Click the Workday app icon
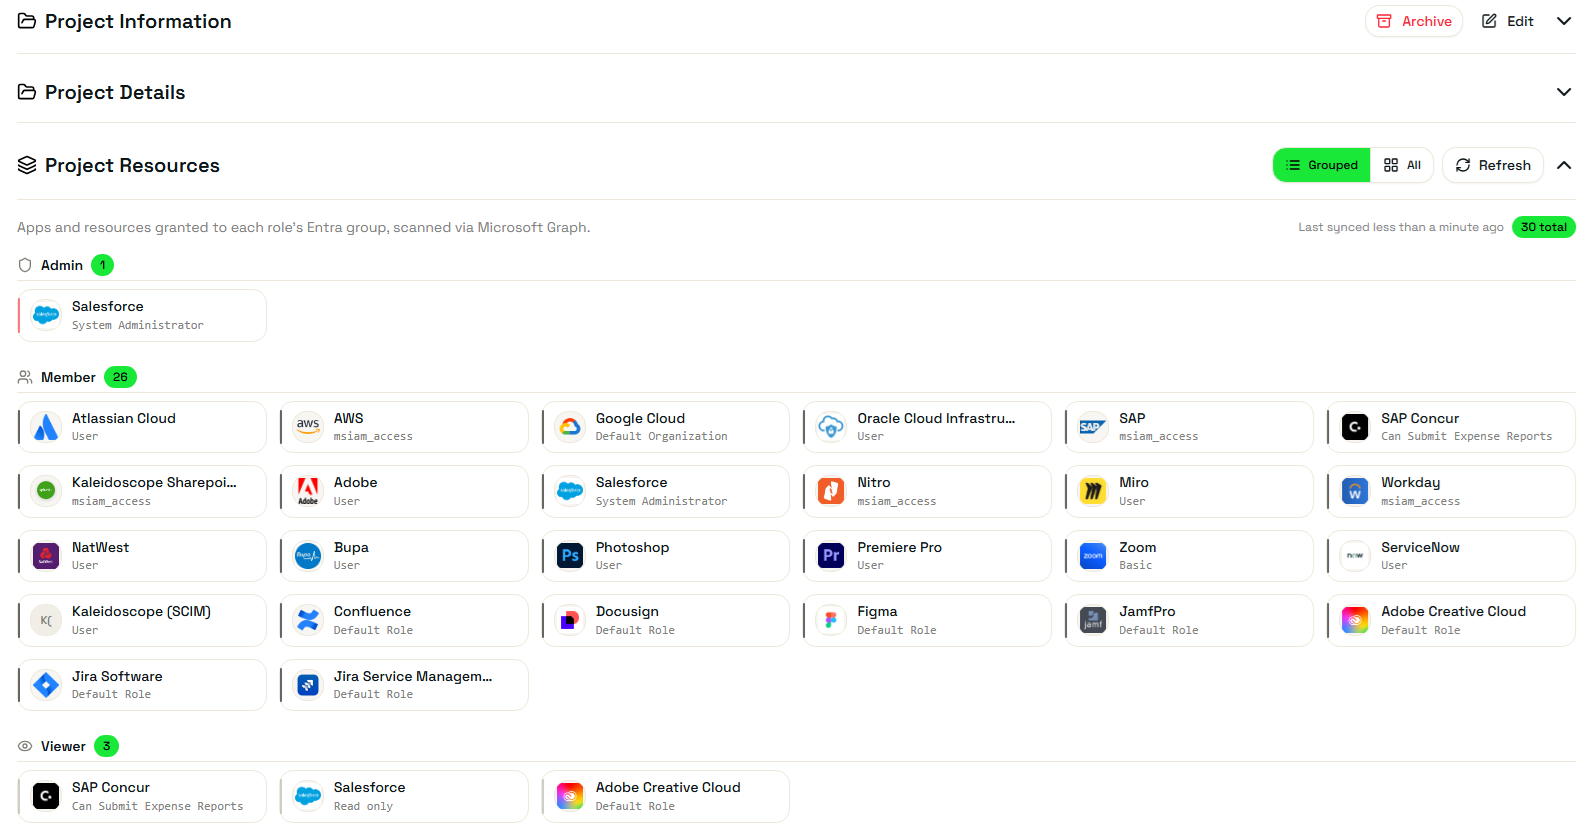The width and height of the screenshot is (1594, 839). (x=1355, y=491)
